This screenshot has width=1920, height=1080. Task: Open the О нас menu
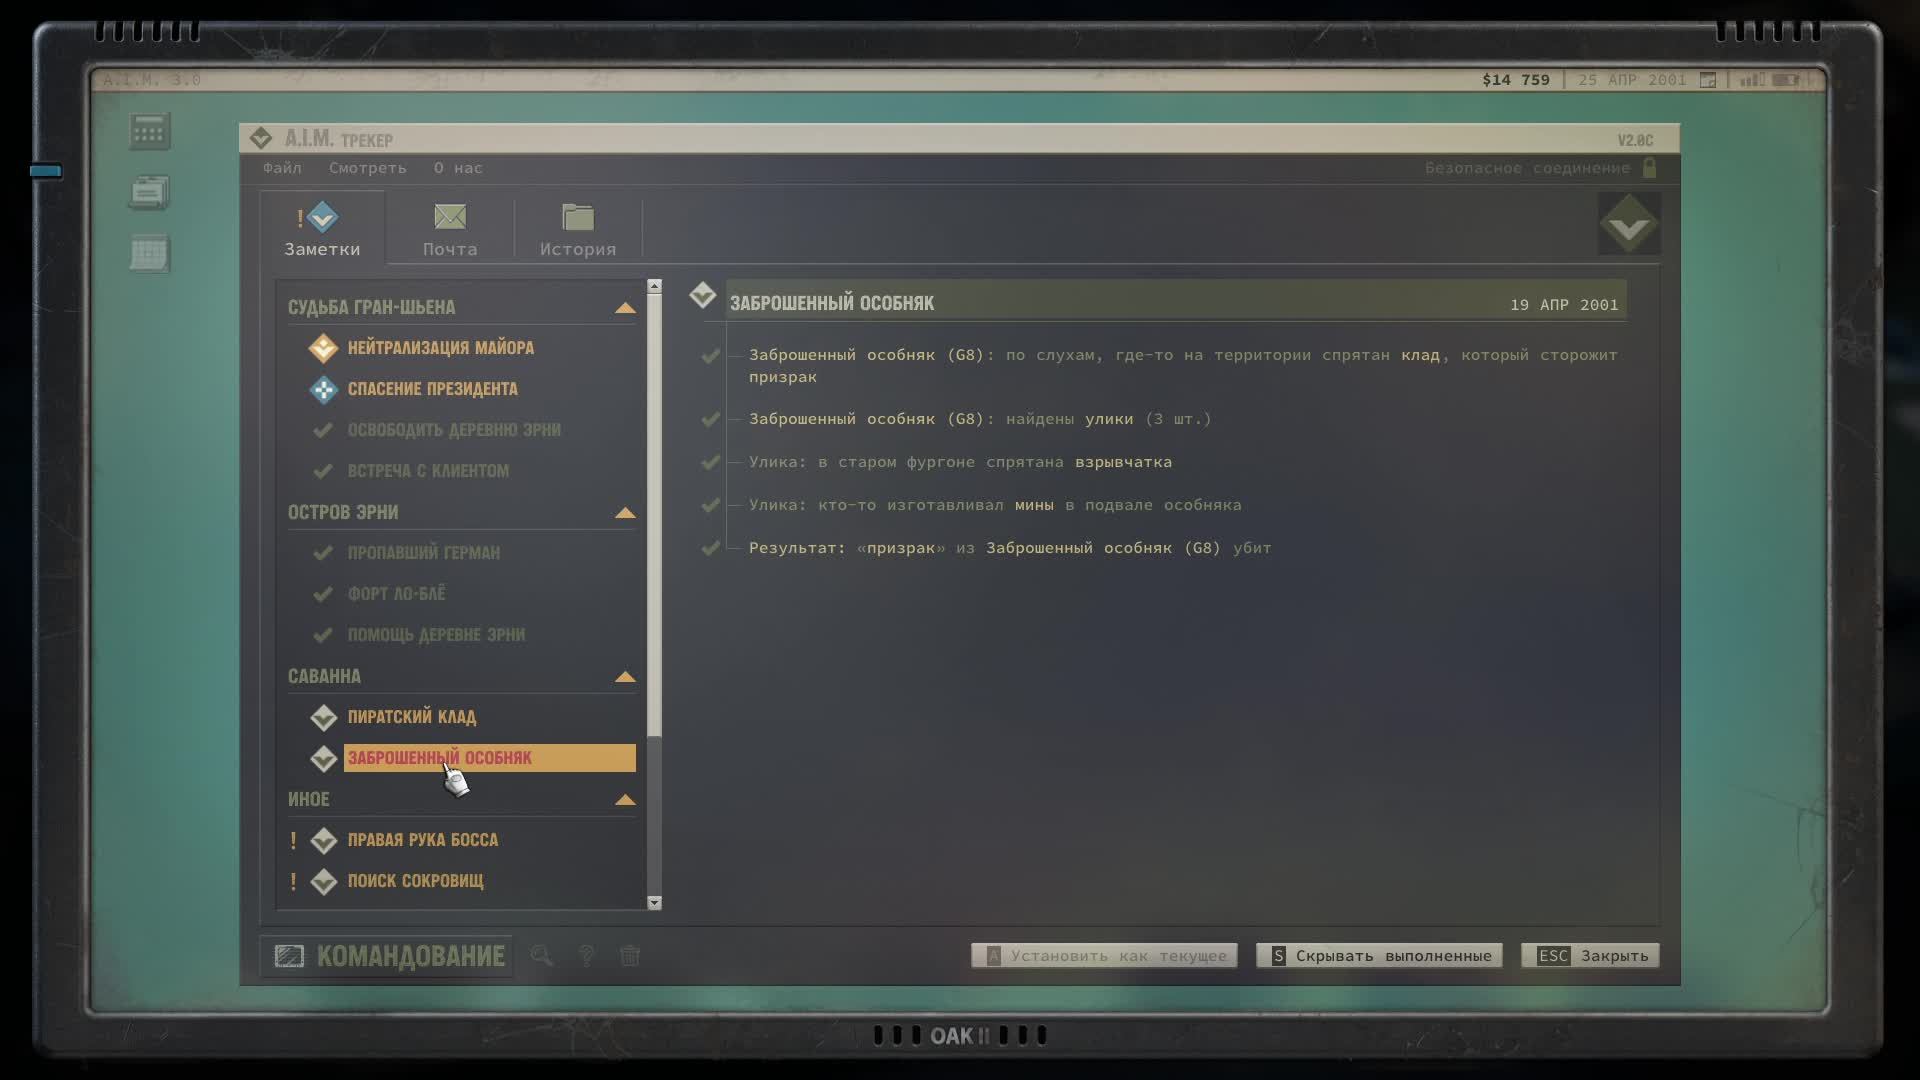point(458,168)
